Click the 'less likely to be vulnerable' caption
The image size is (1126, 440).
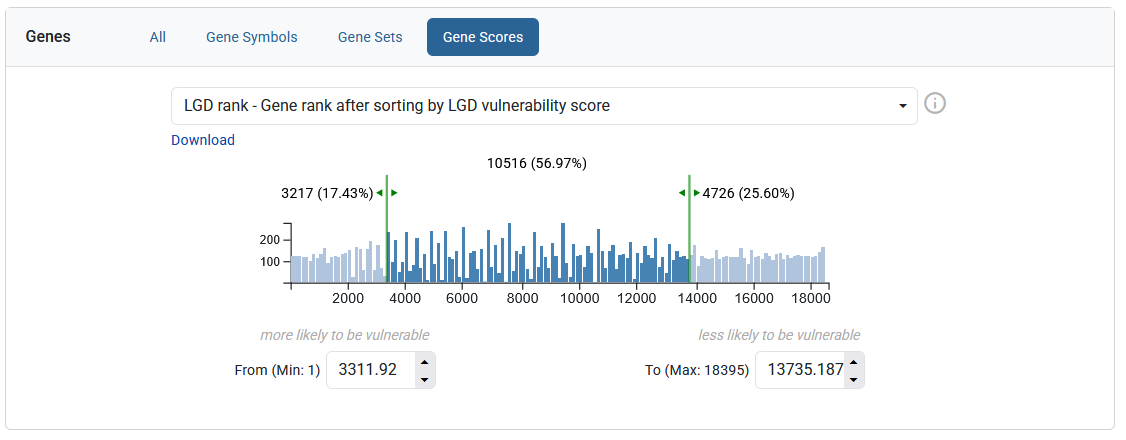pyautogui.click(x=779, y=335)
